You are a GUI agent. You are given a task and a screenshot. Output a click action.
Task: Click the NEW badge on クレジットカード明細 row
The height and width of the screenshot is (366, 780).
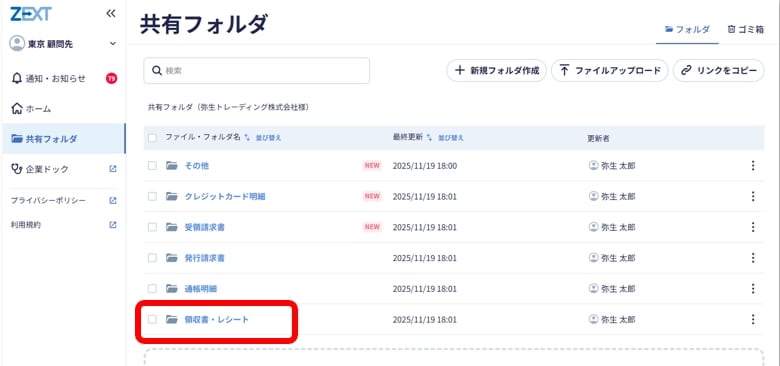click(x=372, y=196)
